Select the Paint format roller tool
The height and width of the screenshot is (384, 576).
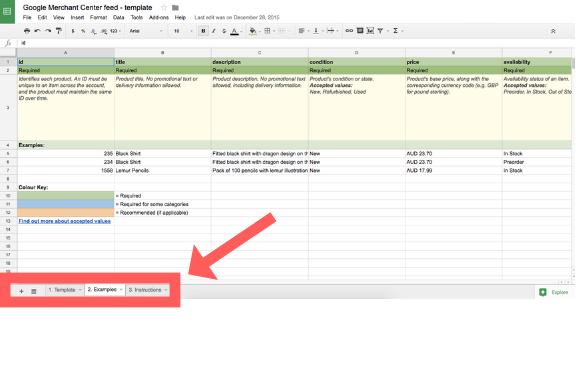pos(59,31)
